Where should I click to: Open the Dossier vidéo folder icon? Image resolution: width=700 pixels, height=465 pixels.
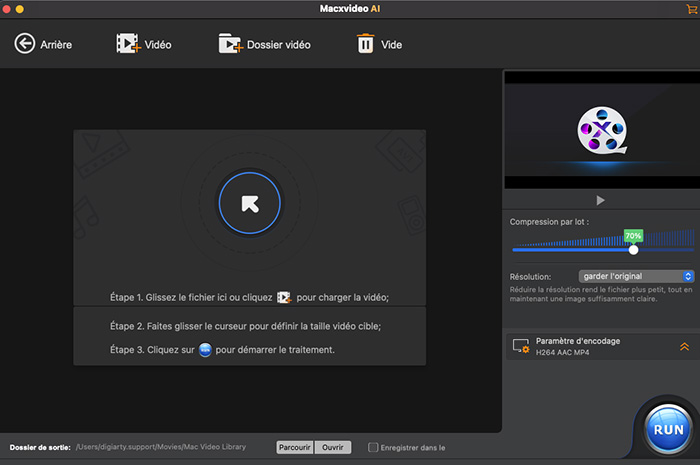click(x=230, y=43)
